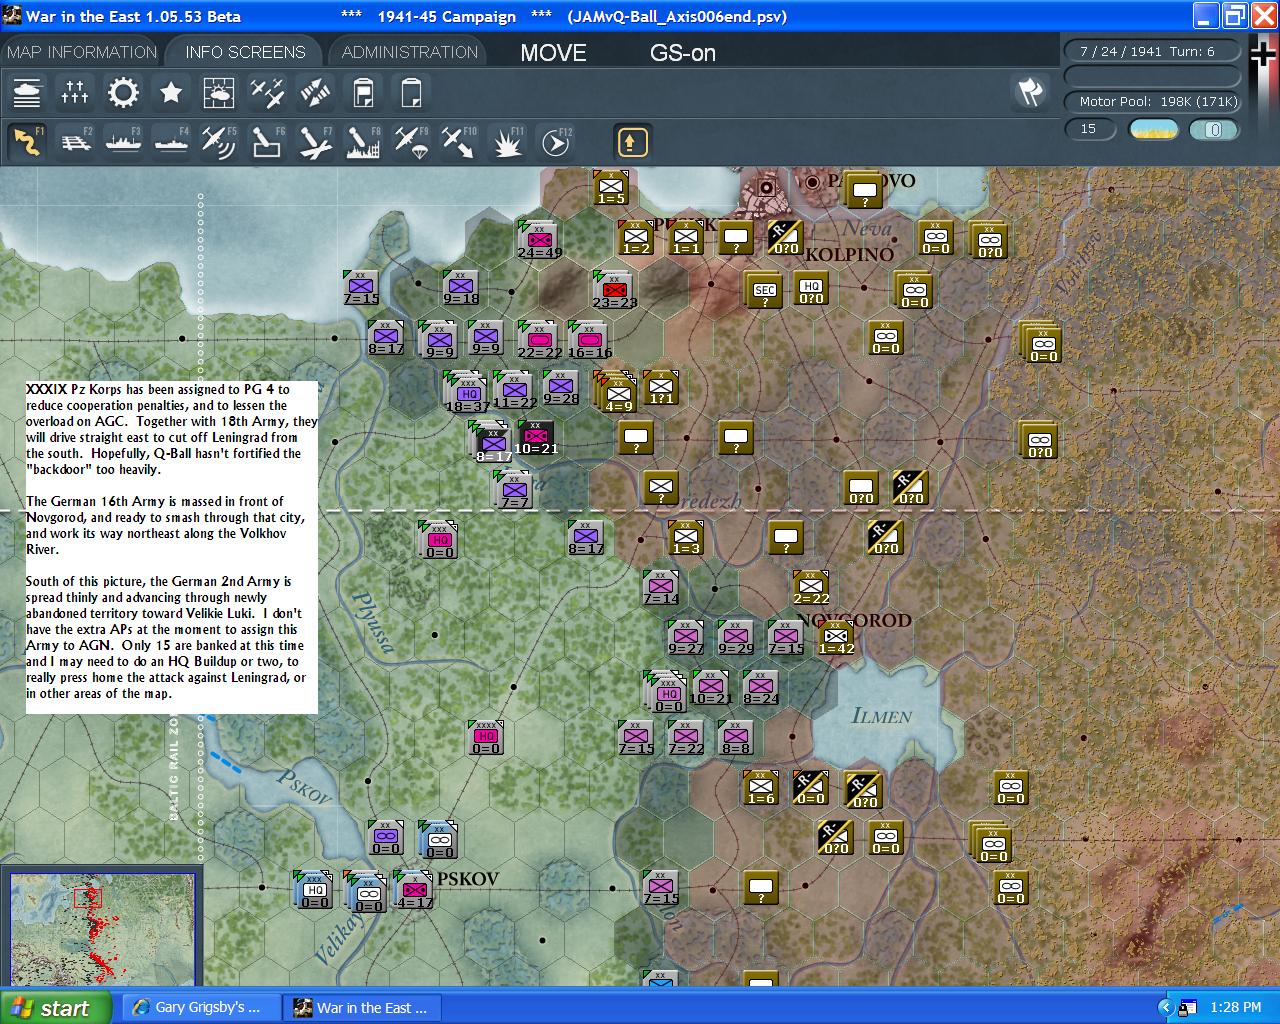
Task: Click War in the East taskbar button
Action: pos(362,1008)
